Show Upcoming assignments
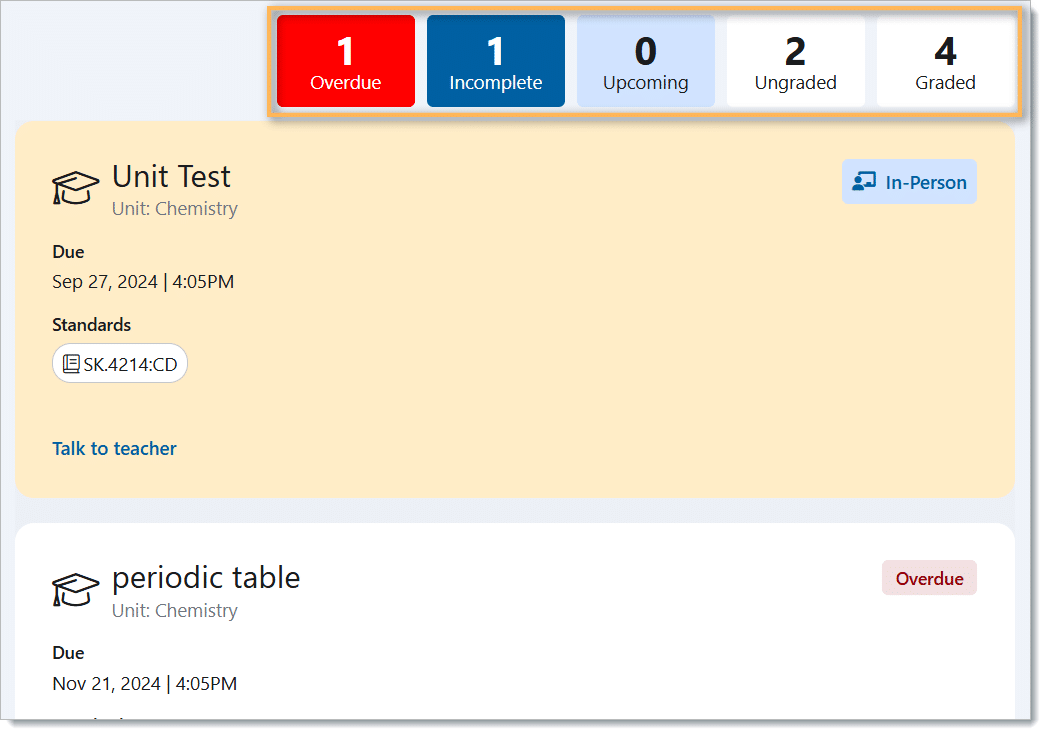 pos(646,61)
